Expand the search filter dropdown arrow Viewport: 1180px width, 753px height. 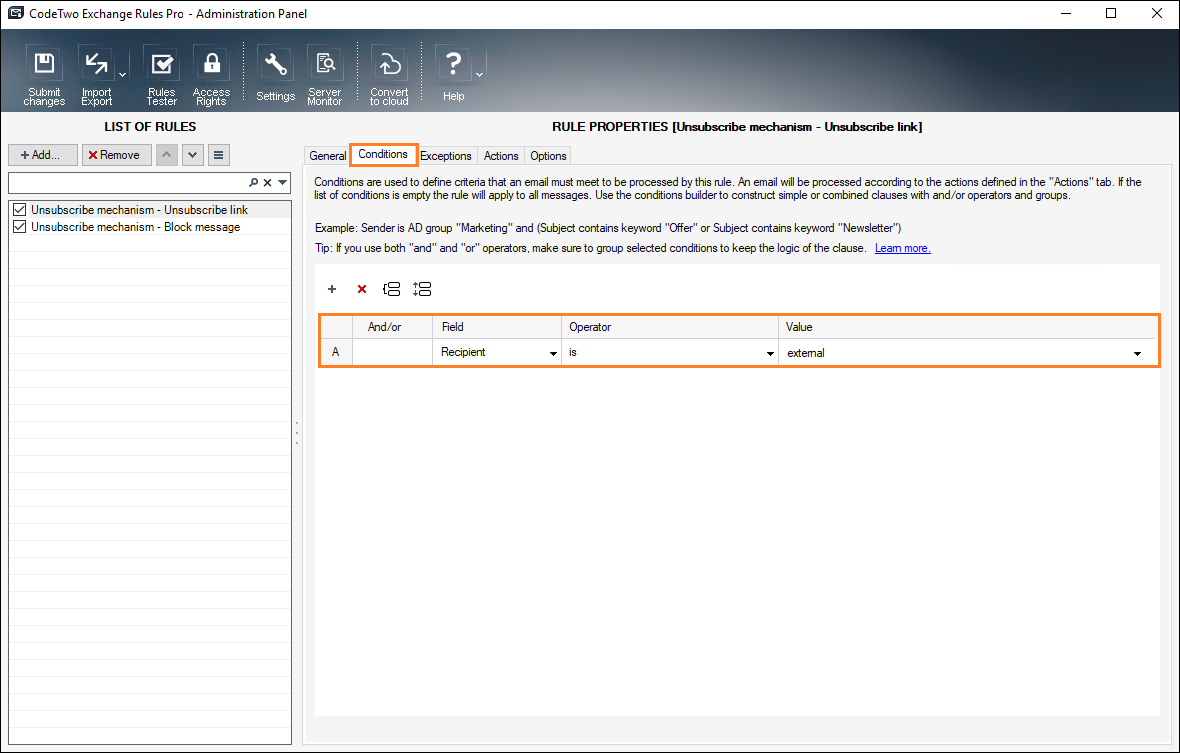[282, 183]
